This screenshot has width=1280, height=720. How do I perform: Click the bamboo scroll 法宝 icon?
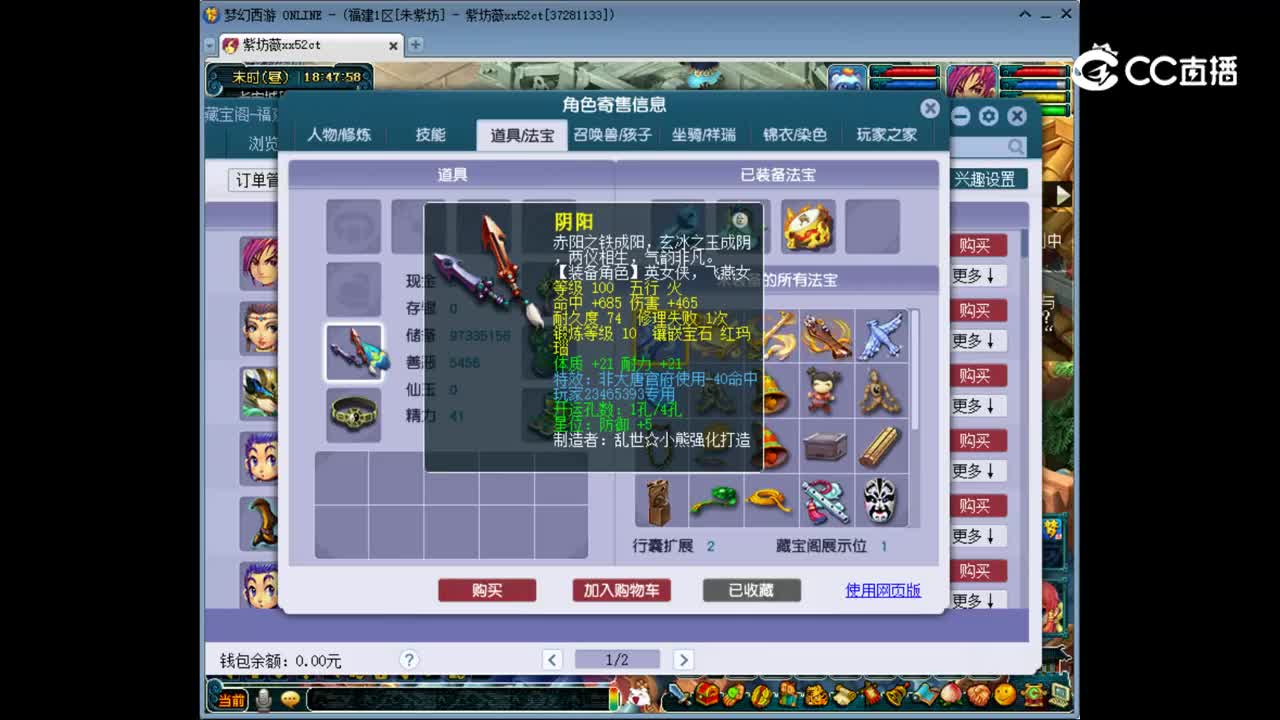click(881, 446)
